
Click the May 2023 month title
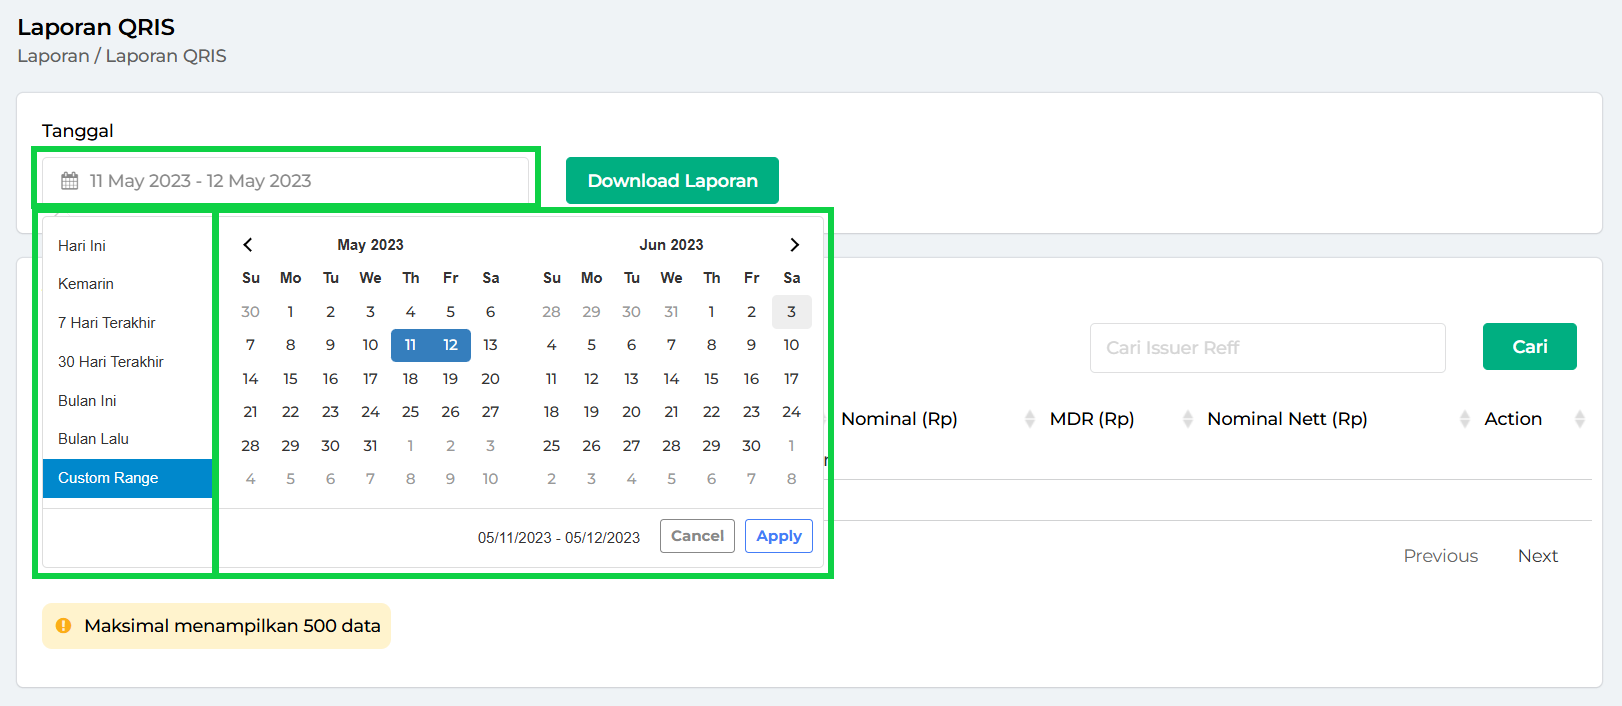[x=371, y=245]
